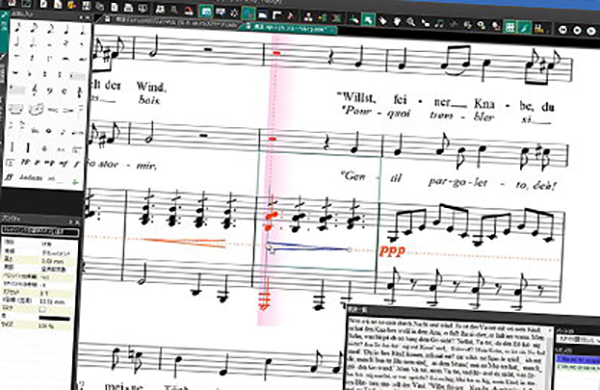Click the red selected chord on score

click(271, 221)
